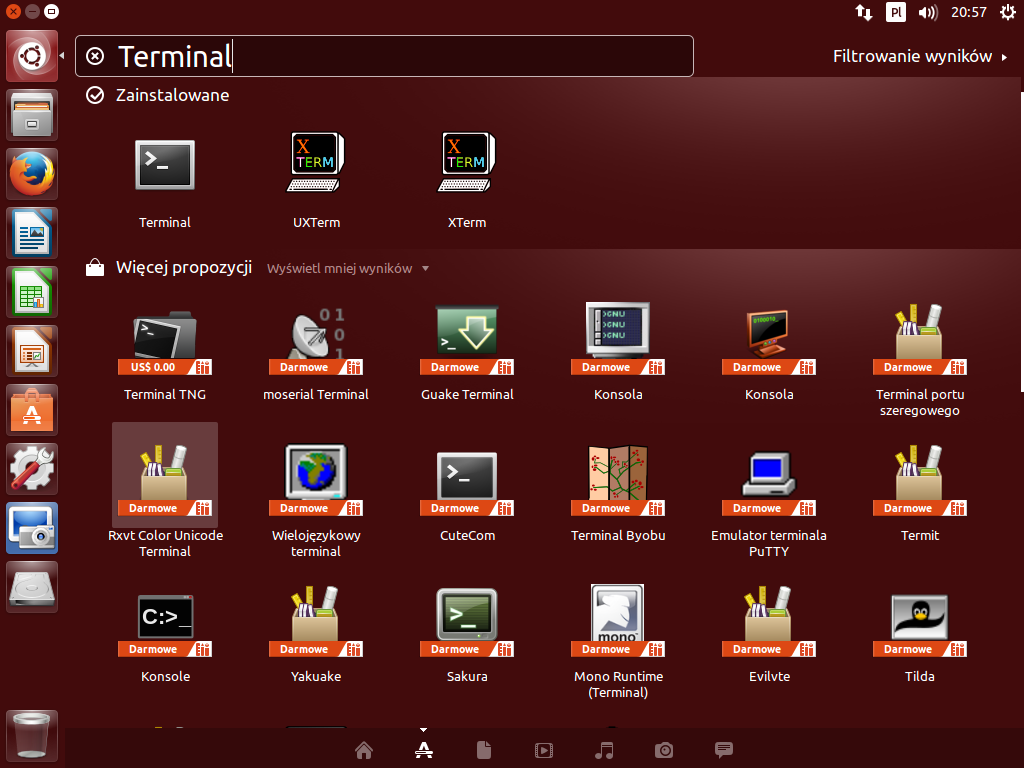Open Firefox from the launcher

[x=33, y=174]
